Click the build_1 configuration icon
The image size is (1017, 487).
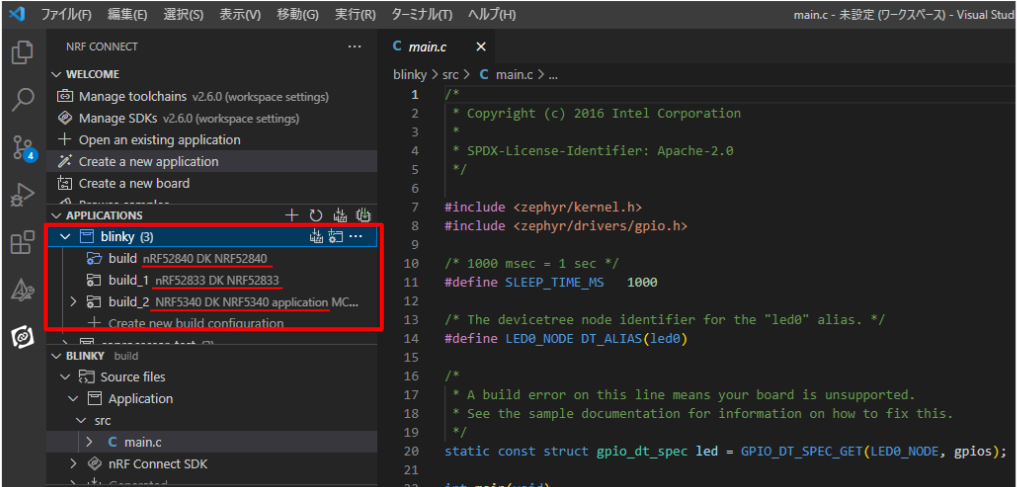[x=95, y=280]
